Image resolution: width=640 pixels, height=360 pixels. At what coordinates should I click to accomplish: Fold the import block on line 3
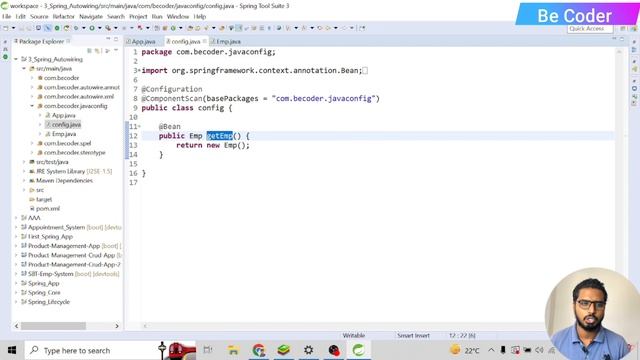[139, 71]
